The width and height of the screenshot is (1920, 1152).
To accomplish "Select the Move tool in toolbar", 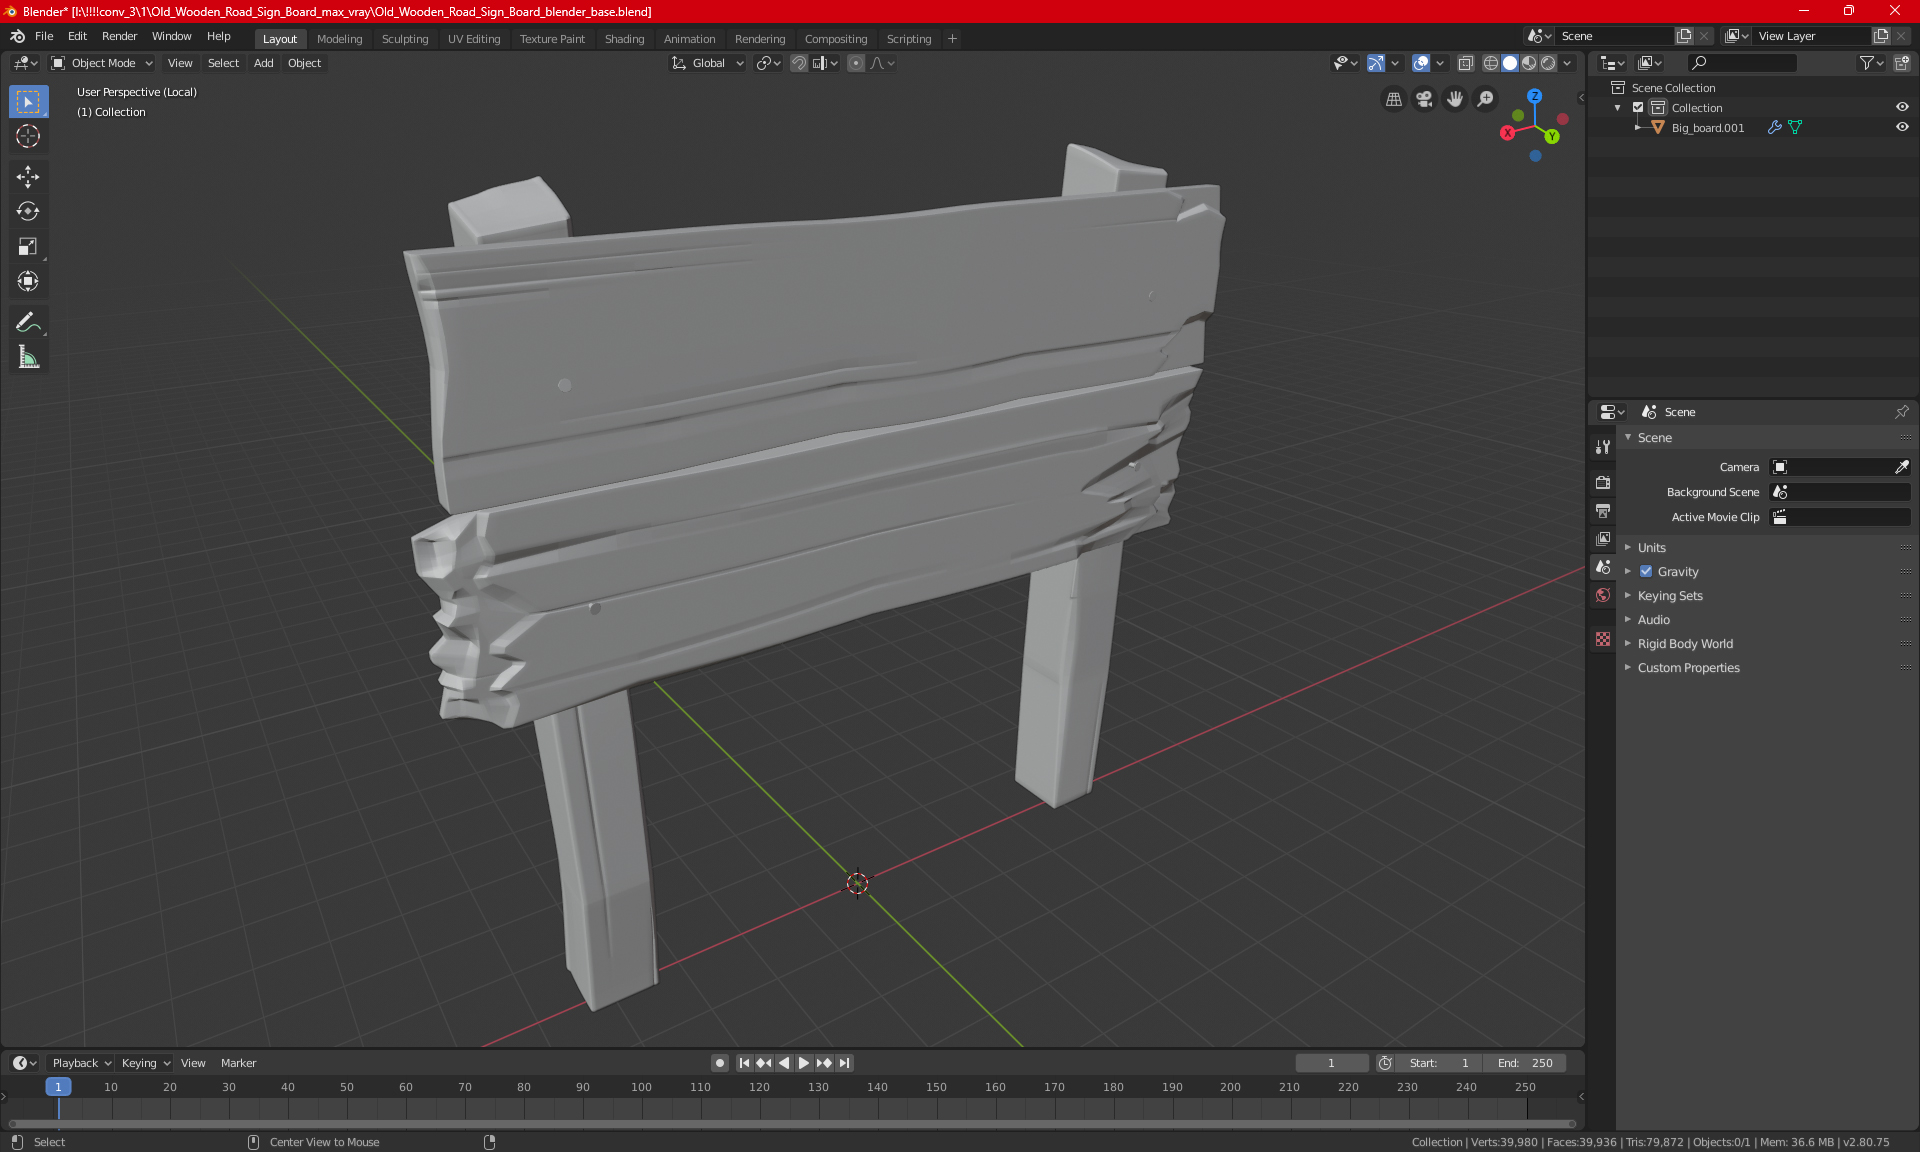I will [28, 177].
